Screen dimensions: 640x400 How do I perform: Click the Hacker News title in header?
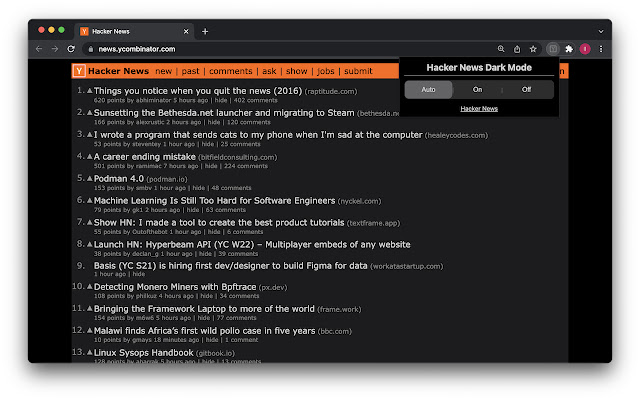coord(118,71)
